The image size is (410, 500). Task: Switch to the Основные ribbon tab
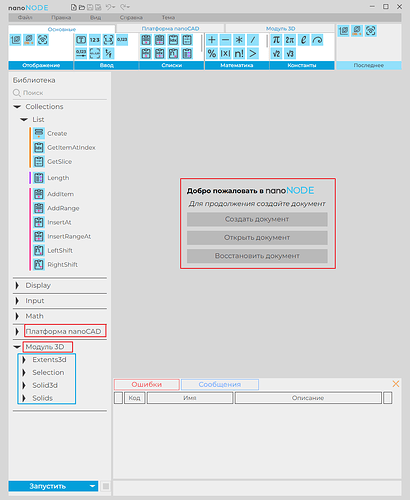62,29
